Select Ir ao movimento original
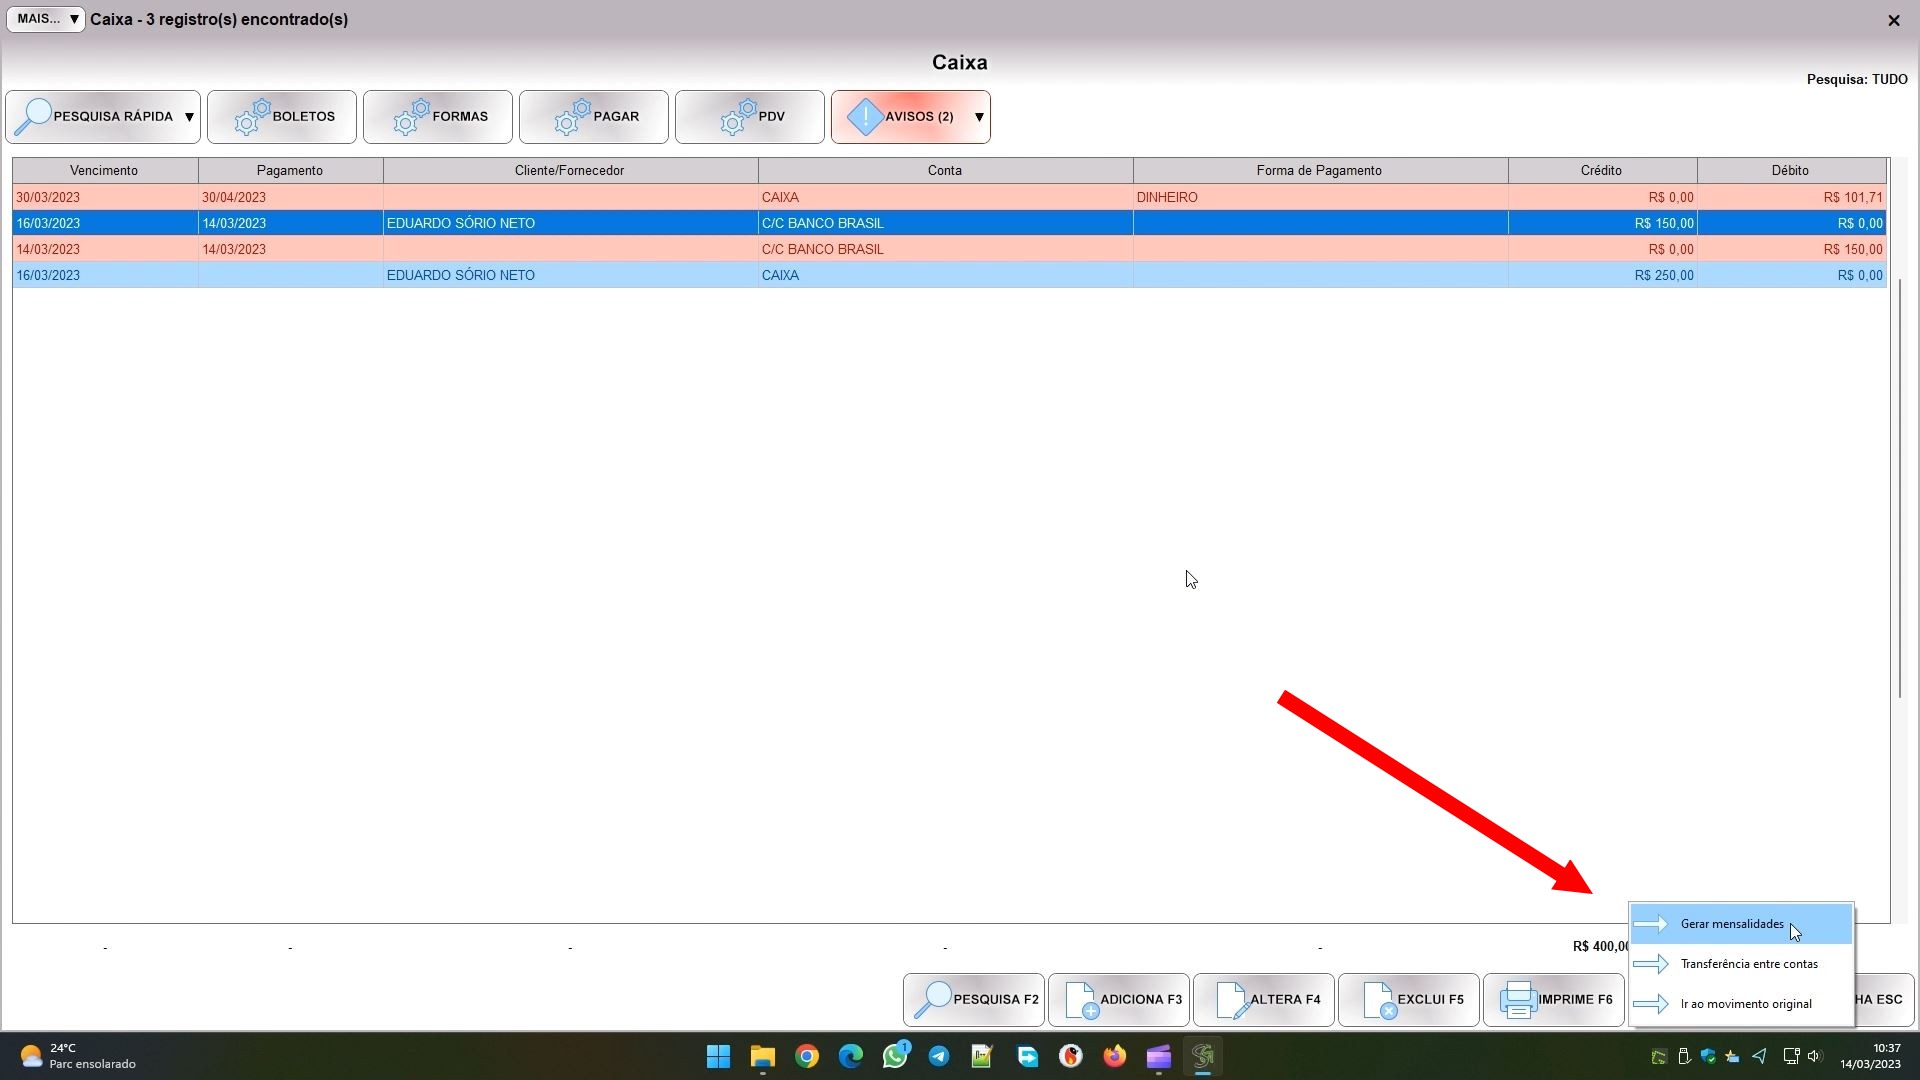The width and height of the screenshot is (1920, 1080). click(x=1745, y=1004)
